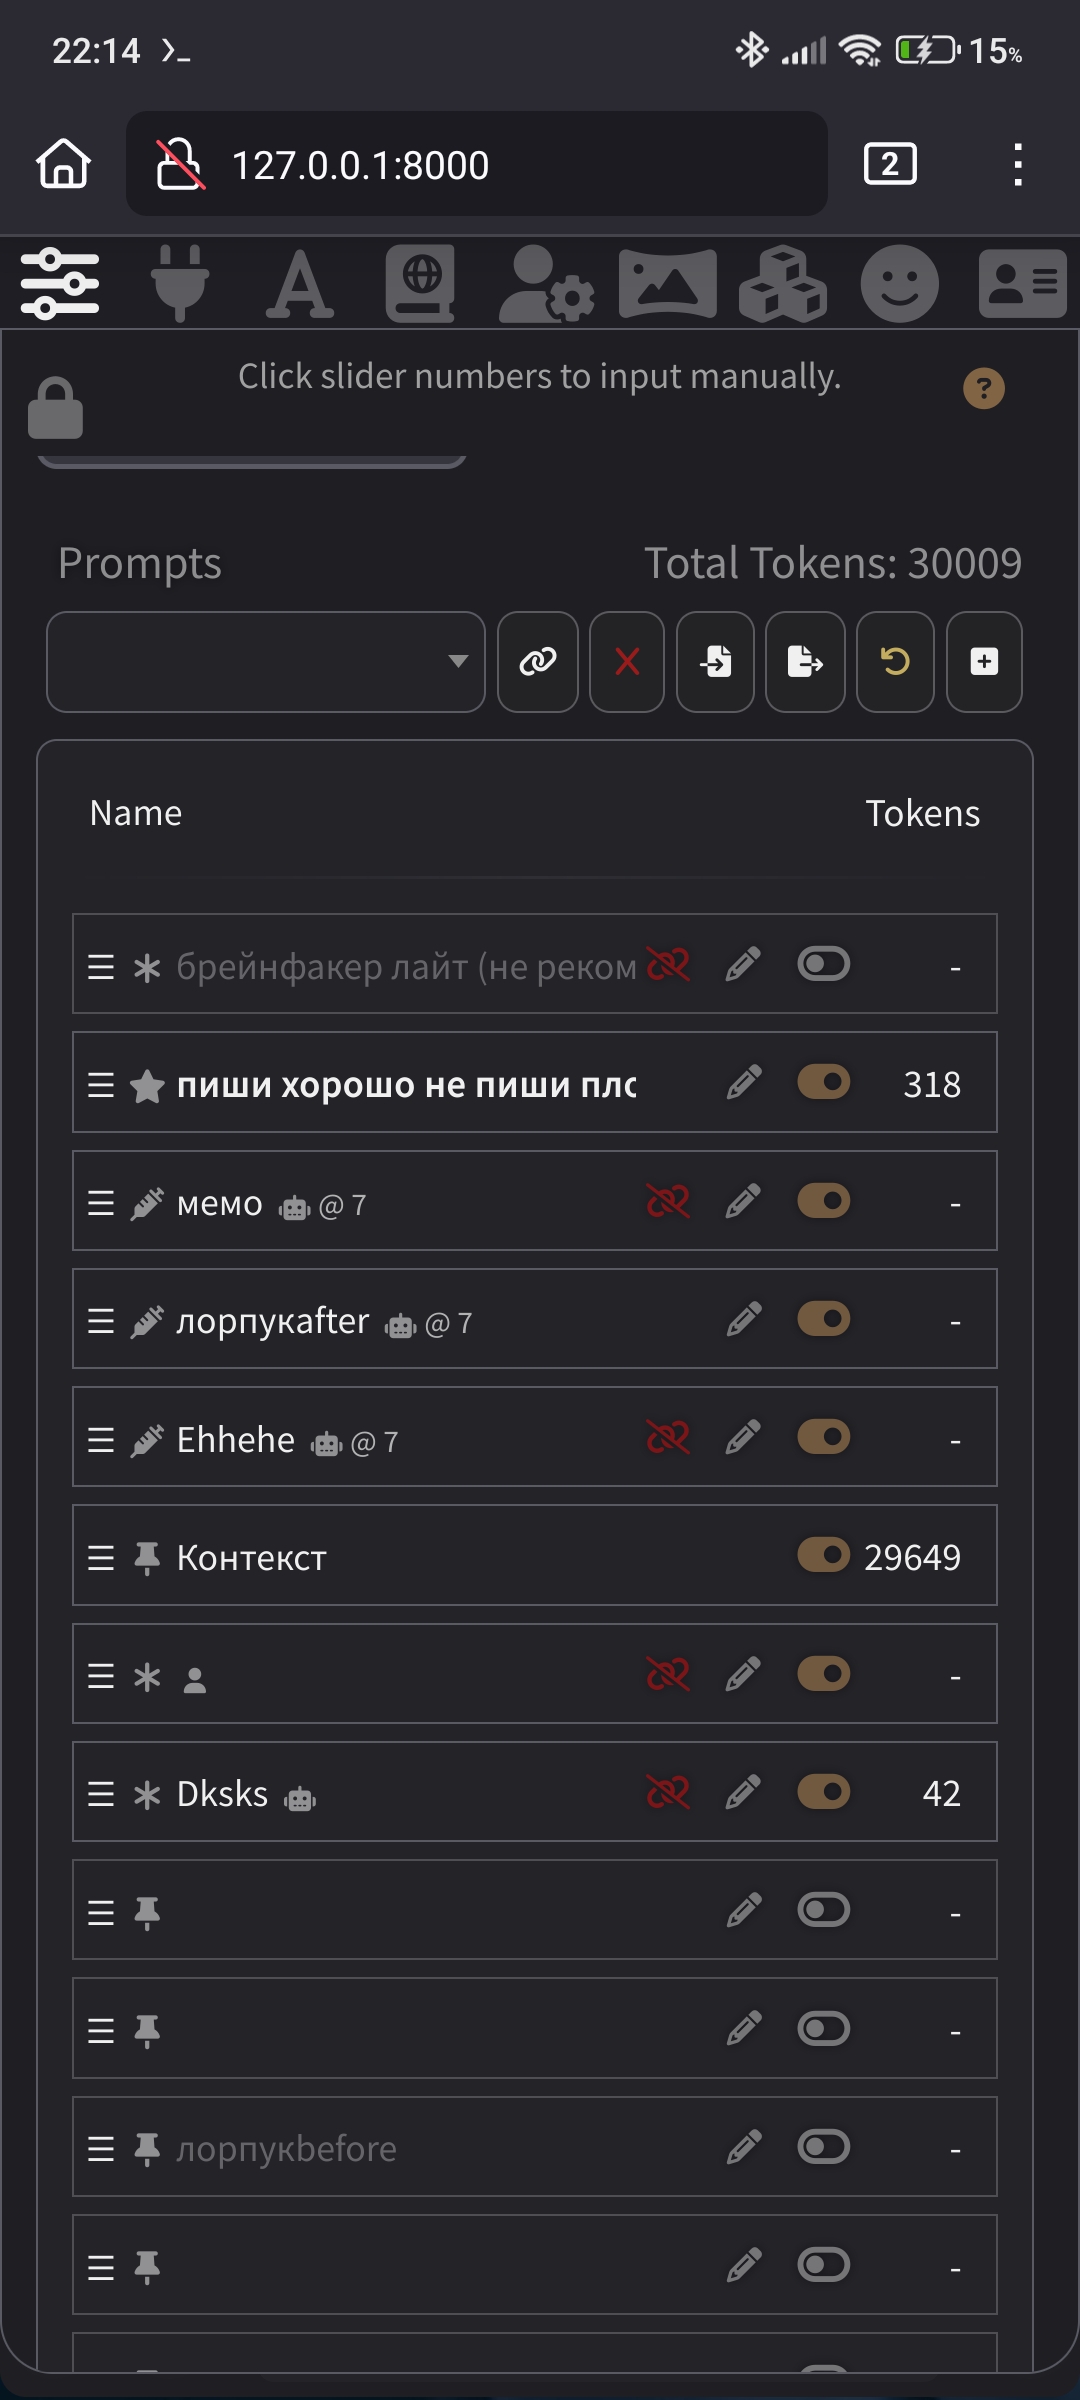
Task: Expand the prompts selection dropdown
Action: (266, 662)
